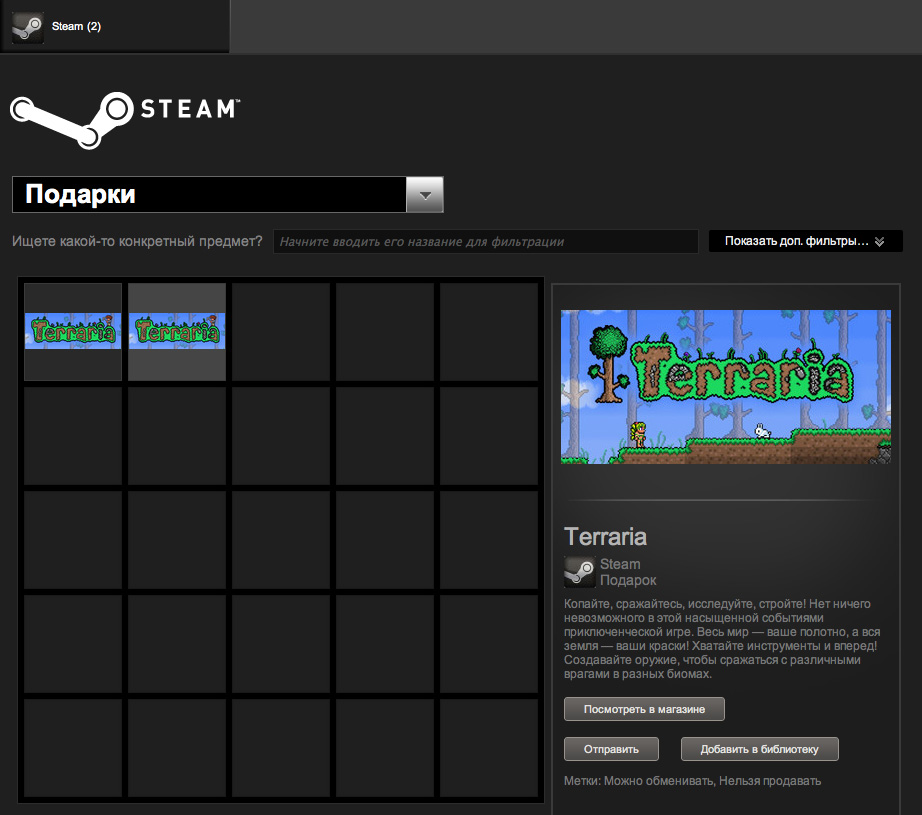This screenshot has width=922, height=815.
Task: Click the Steam Подарок item type label
Action: point(627,572)
